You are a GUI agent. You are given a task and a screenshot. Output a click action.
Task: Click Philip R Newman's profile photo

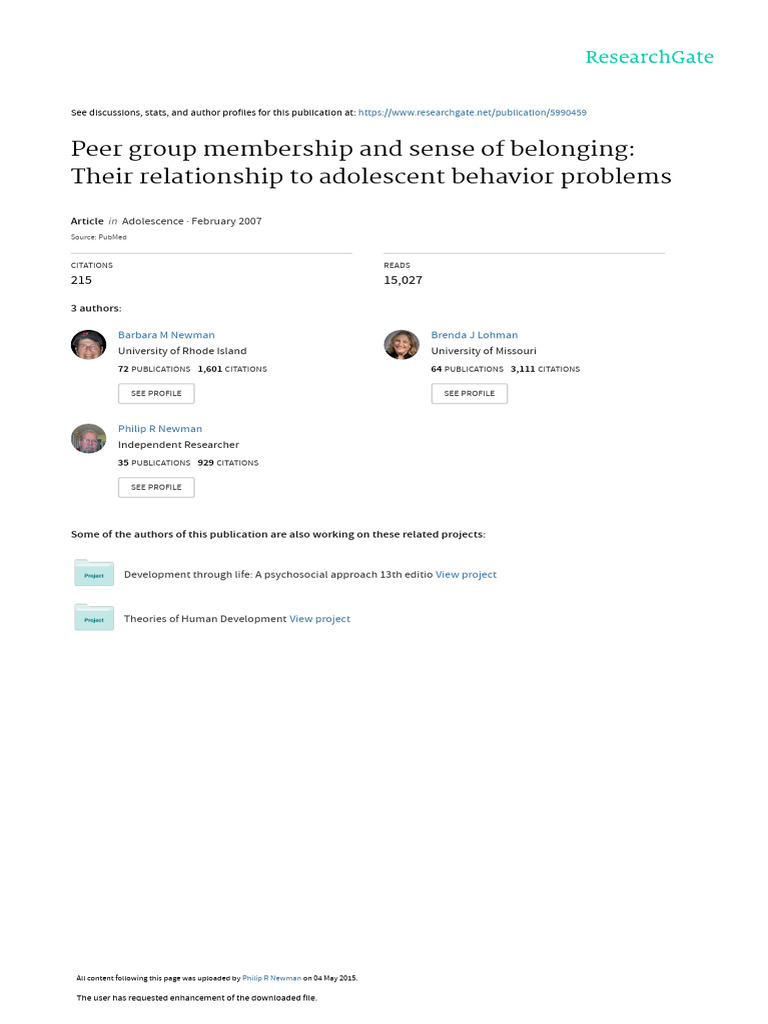[89, 438]
